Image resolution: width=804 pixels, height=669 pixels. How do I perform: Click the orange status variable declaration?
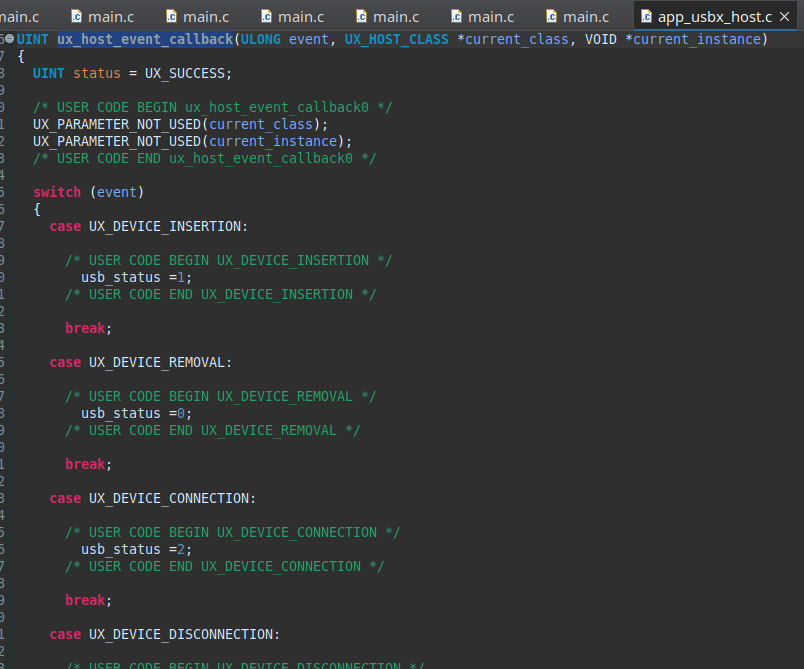pyautogui.click(x=97, y=73)
